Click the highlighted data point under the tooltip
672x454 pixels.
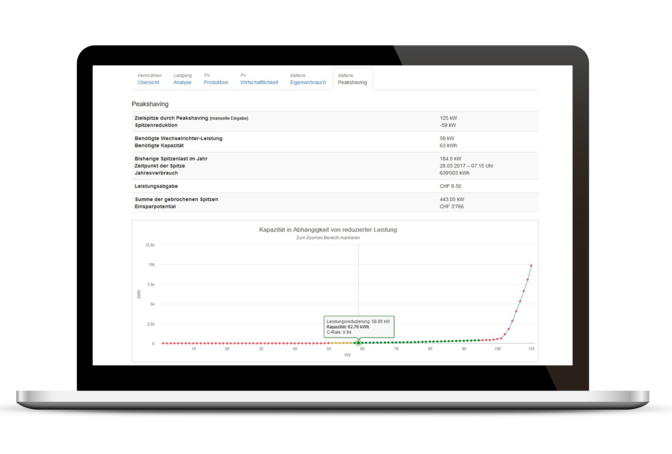pos(358,343)
